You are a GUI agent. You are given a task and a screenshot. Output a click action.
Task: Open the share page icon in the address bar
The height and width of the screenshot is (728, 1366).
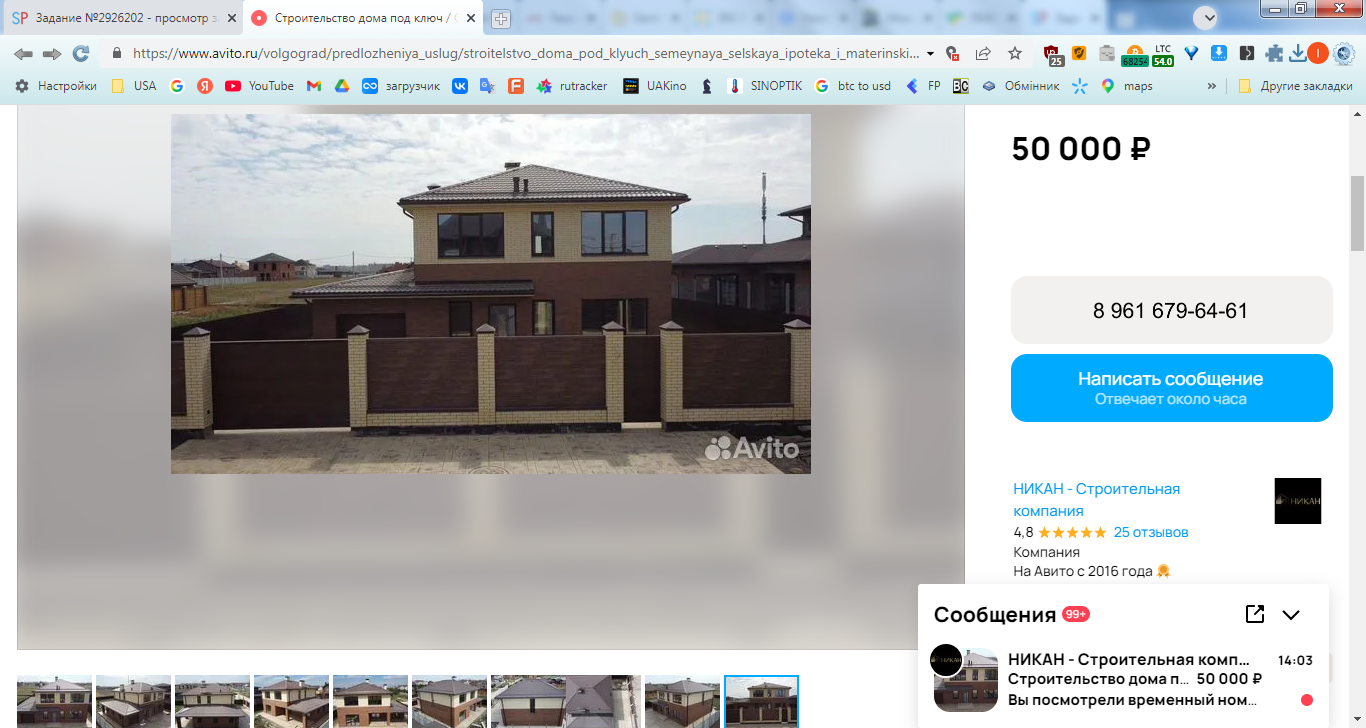pyautogui.click(x=983, y=53)
